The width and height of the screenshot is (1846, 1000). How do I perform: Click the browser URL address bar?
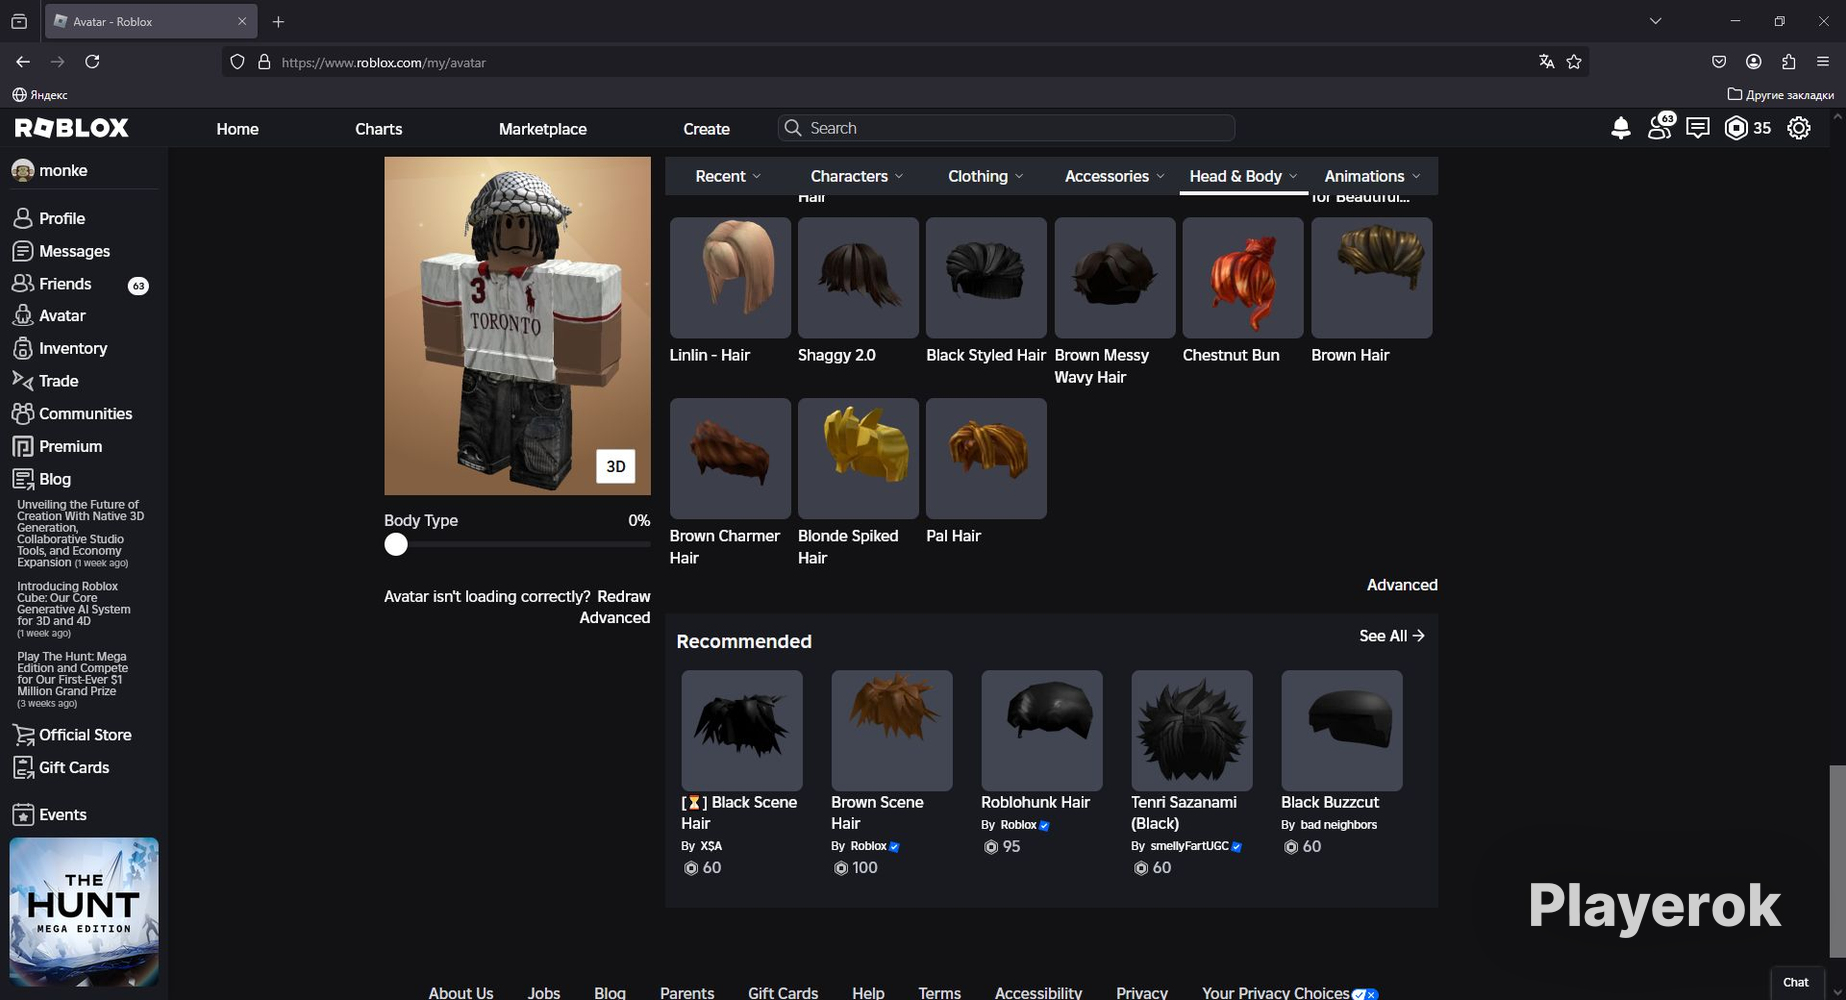click(905, 62)
